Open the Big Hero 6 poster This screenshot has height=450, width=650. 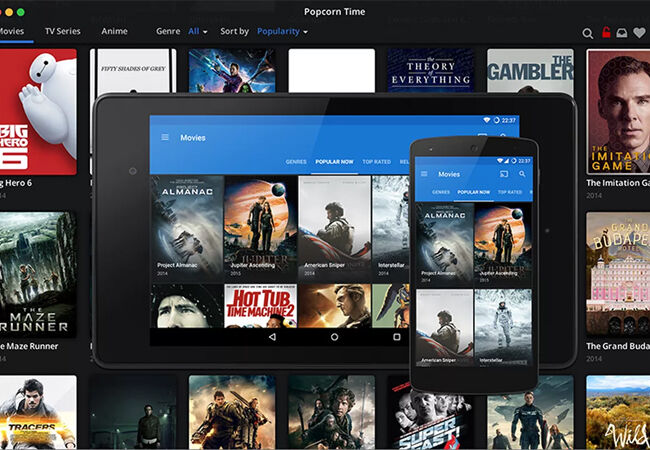[38, 112]
